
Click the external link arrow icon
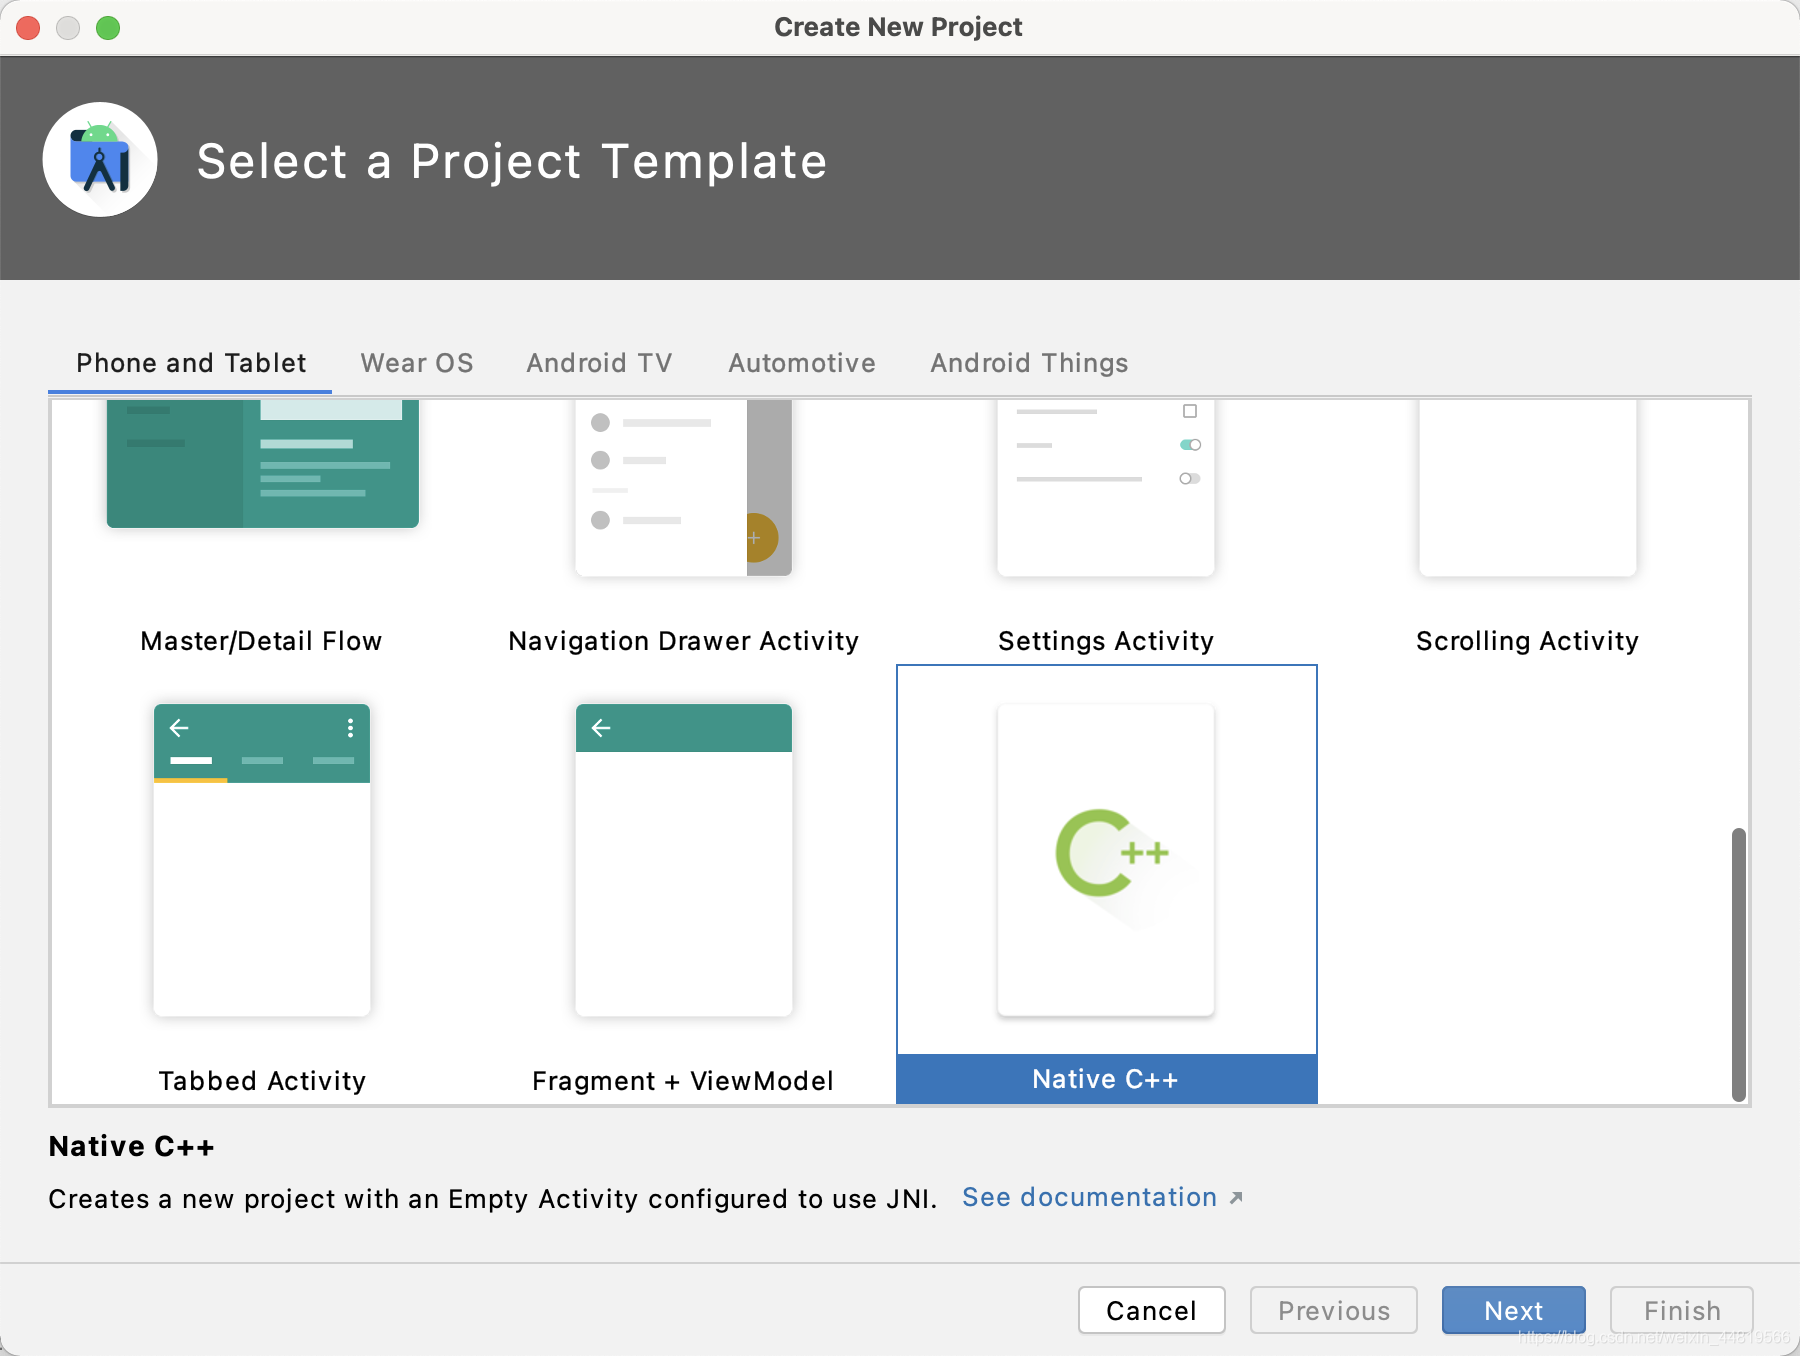coord(1236,1198)
